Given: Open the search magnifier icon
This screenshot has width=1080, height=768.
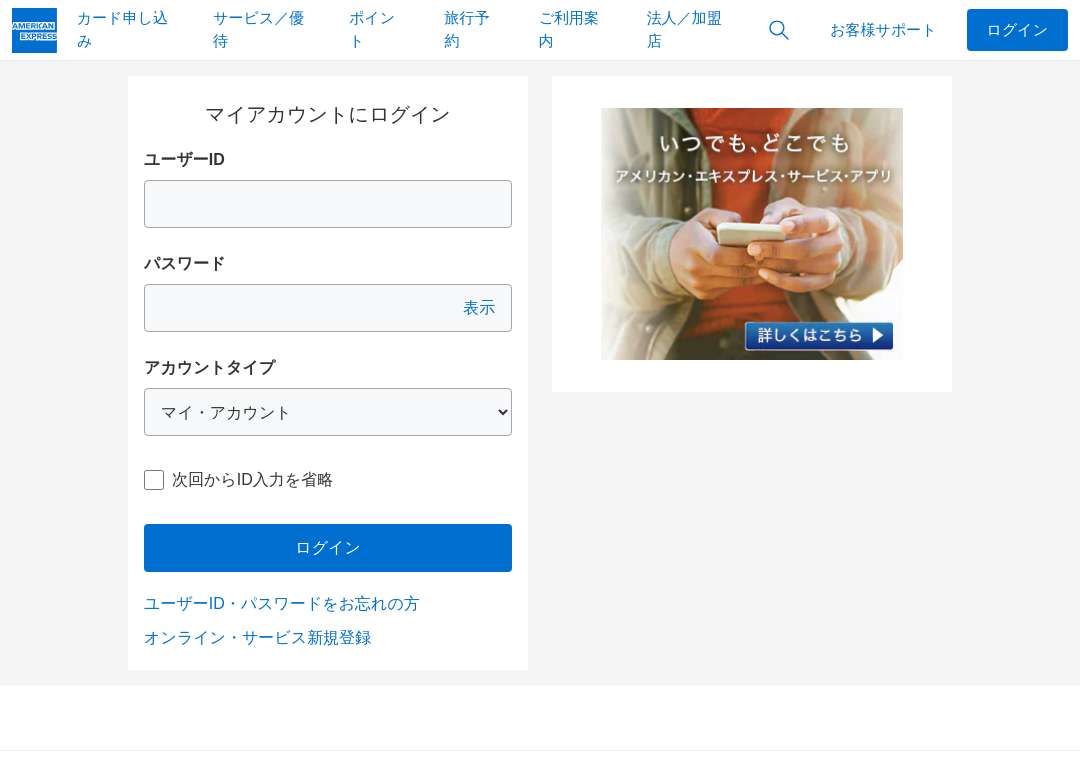Looking at the screenshot, I should pyautogui.click(x=778, y=30).
